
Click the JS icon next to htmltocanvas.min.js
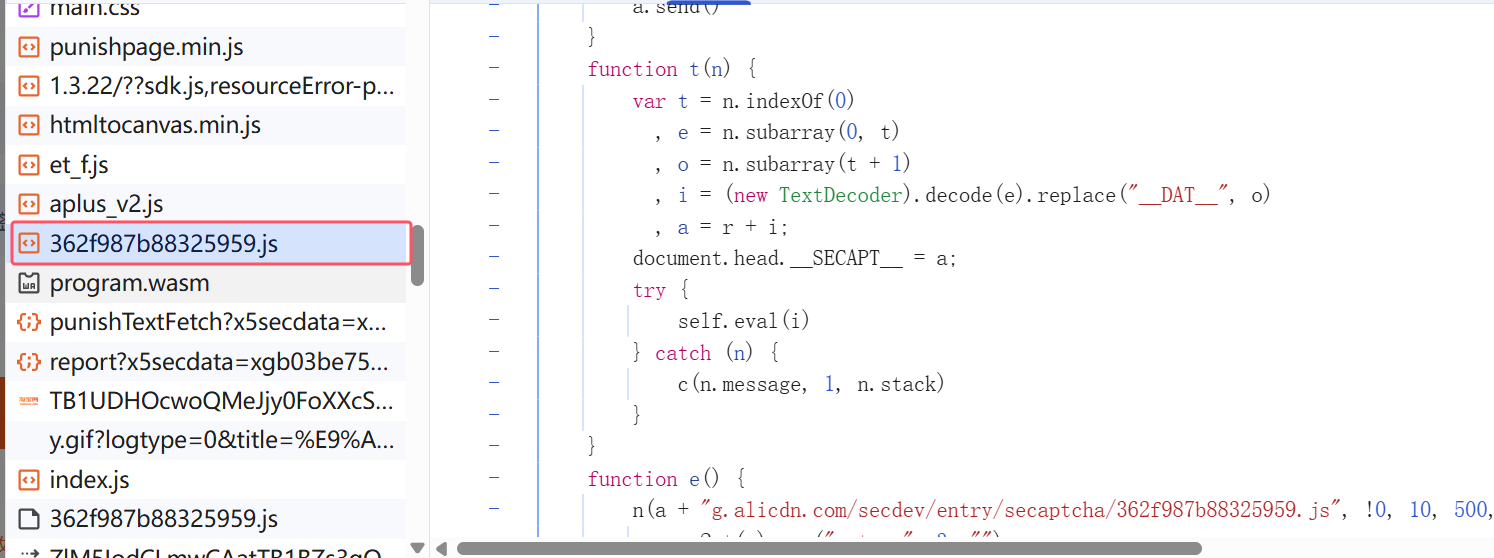click(30, 126)
